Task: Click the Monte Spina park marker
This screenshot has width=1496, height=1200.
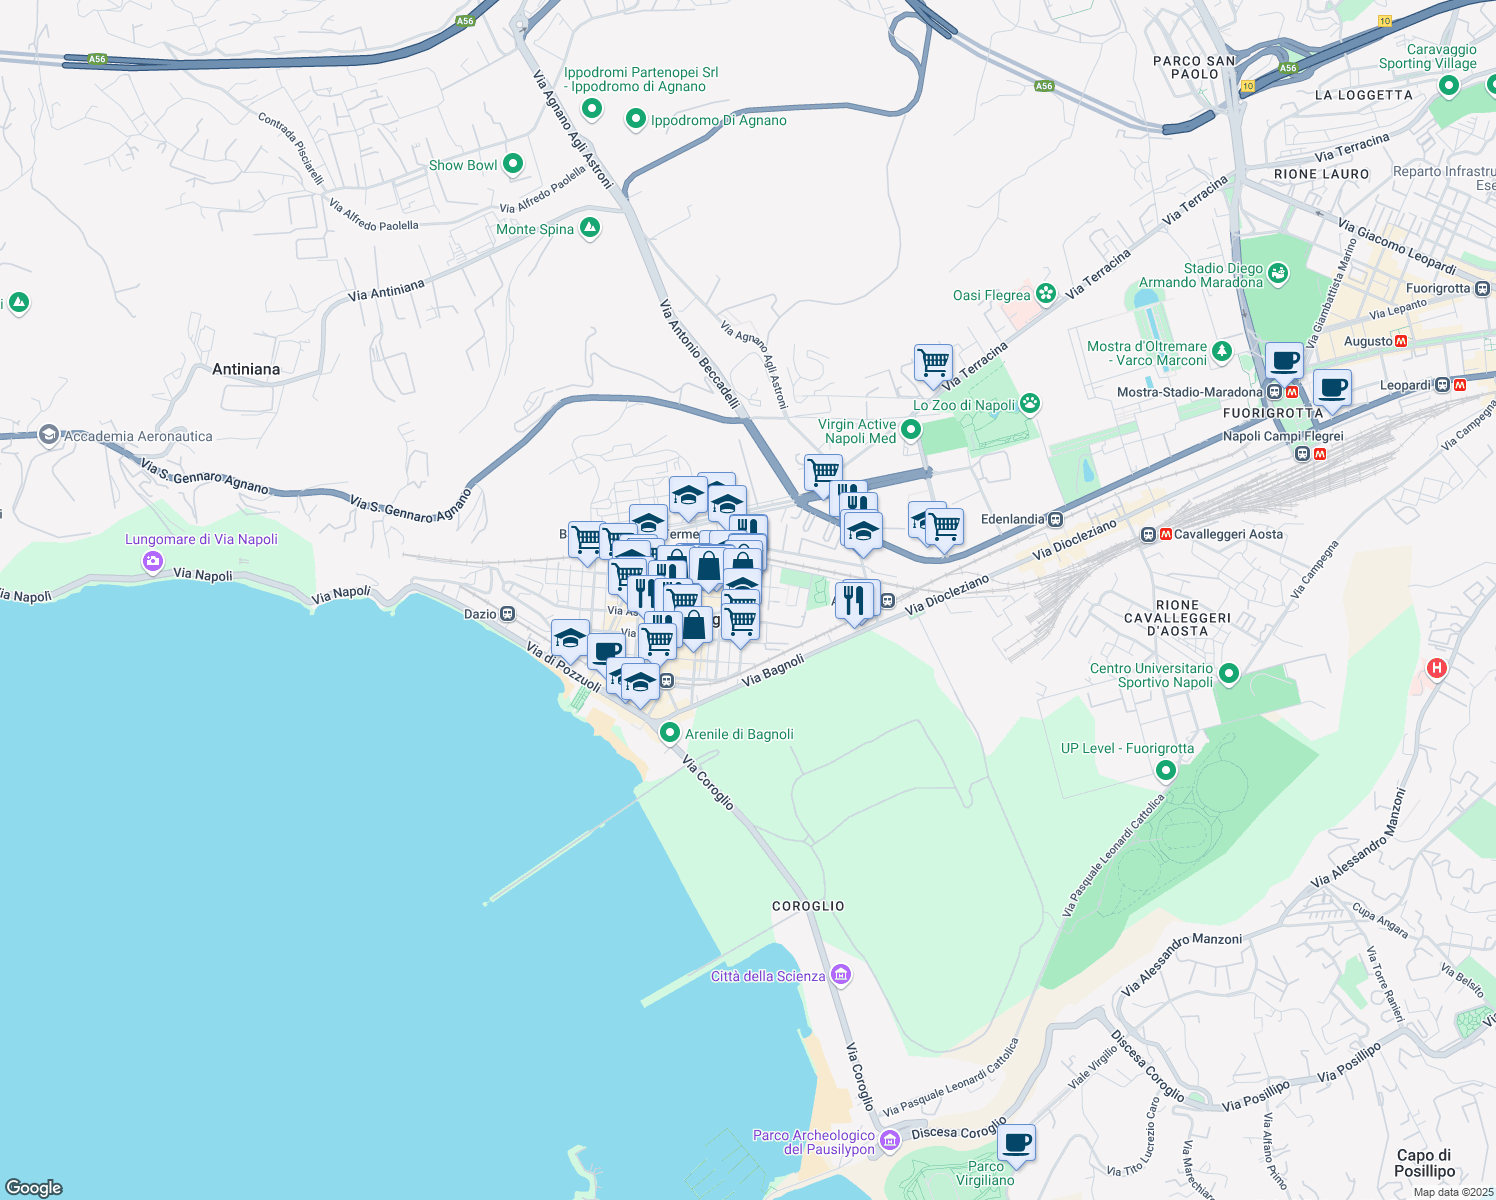Action: 590,228
